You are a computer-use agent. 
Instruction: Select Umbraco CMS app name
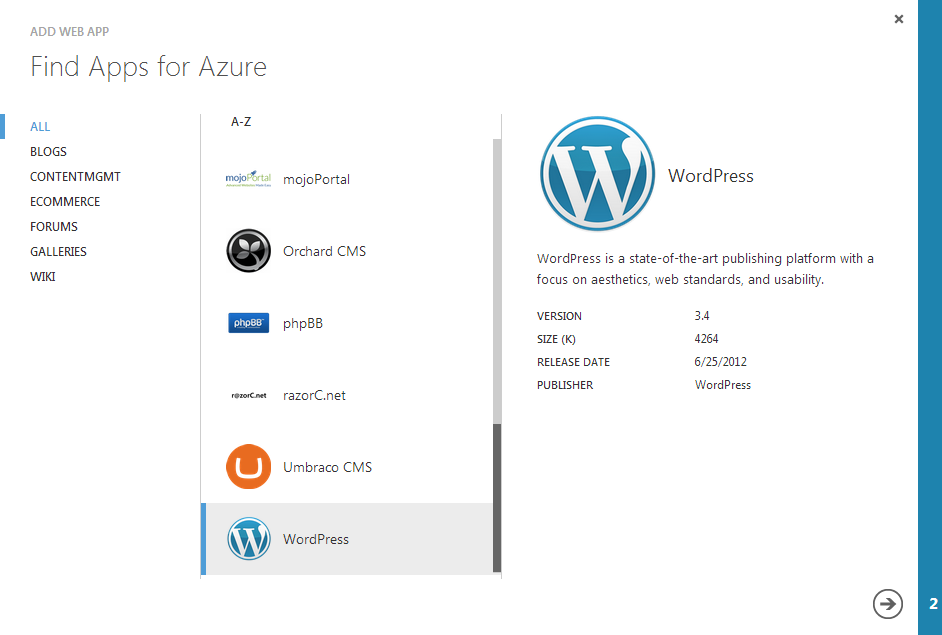[x=327, y=467]
